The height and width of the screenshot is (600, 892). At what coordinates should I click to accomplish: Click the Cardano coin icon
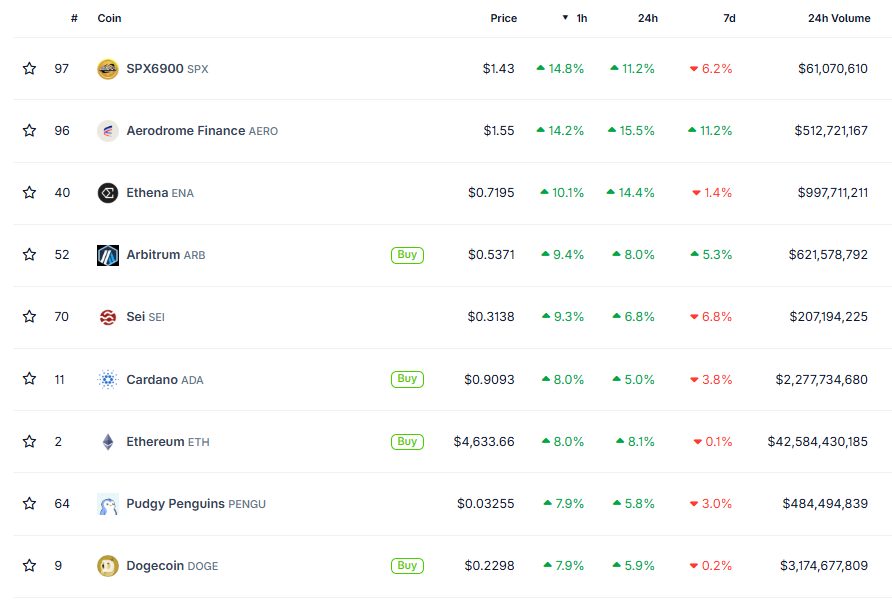(108, 380)
